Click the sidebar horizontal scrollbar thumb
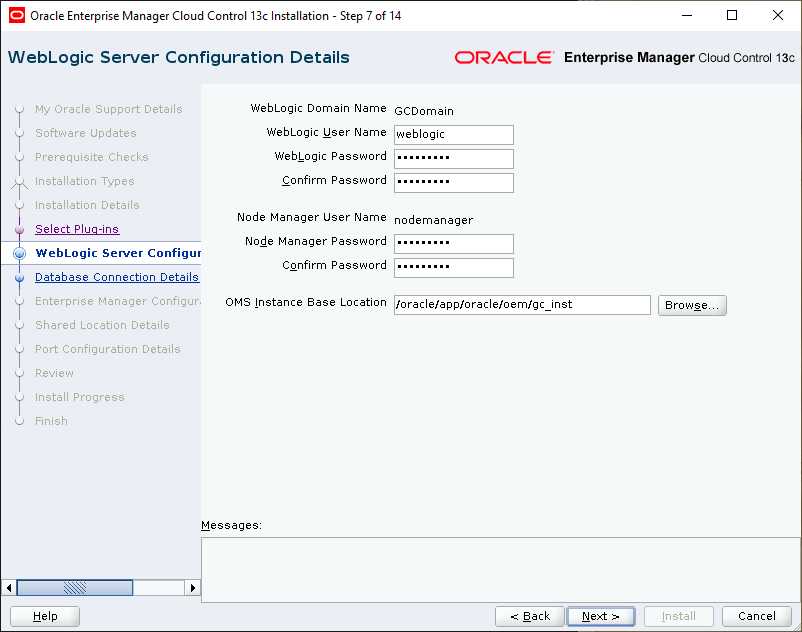The width and height of the screenshot is (802, 632). (75, 588)
